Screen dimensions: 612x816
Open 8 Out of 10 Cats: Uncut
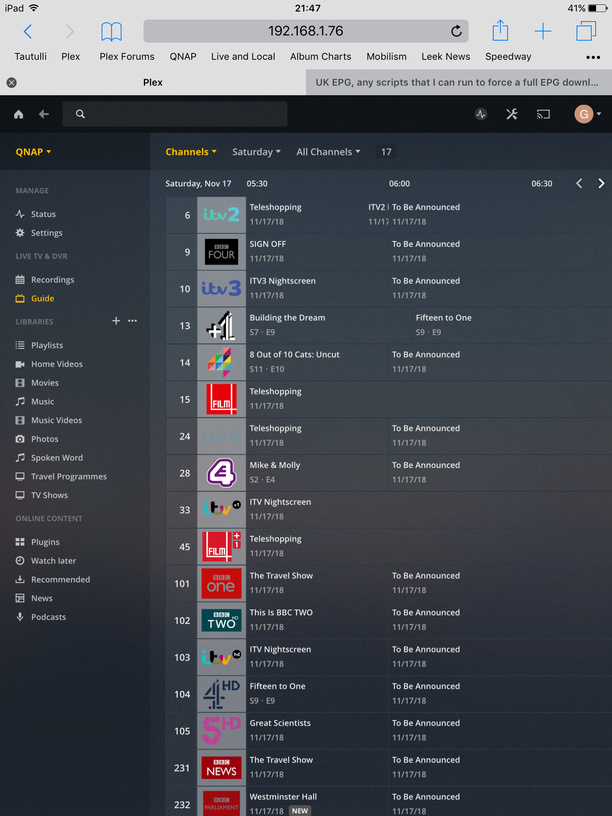click(x=295, y=355)
